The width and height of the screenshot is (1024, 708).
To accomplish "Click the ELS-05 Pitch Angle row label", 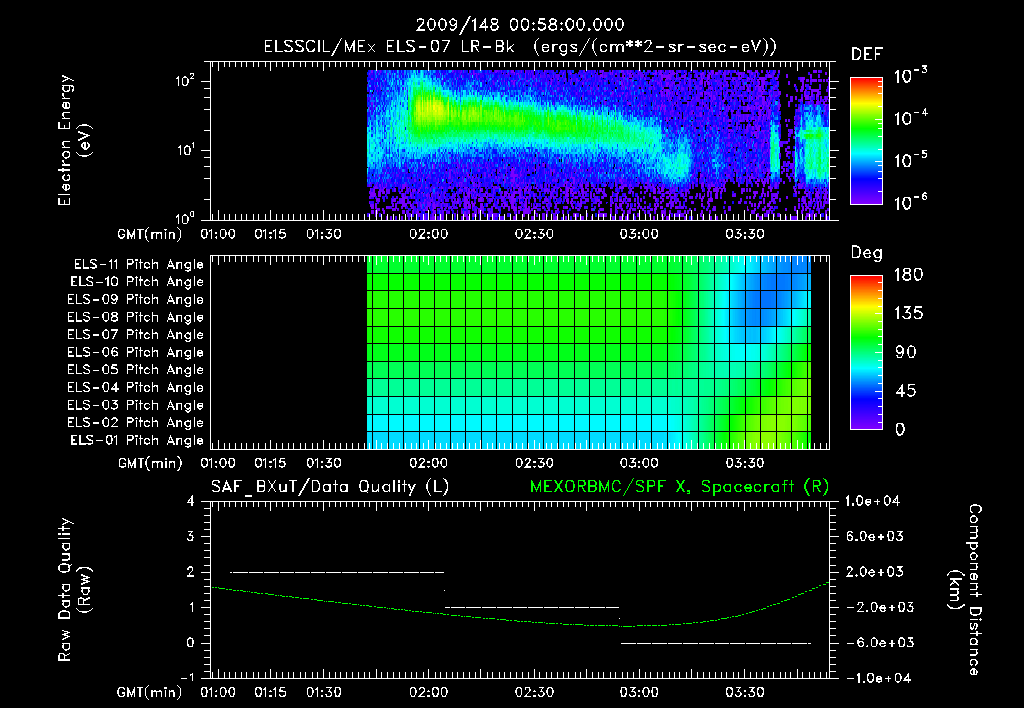I will 136,370.
